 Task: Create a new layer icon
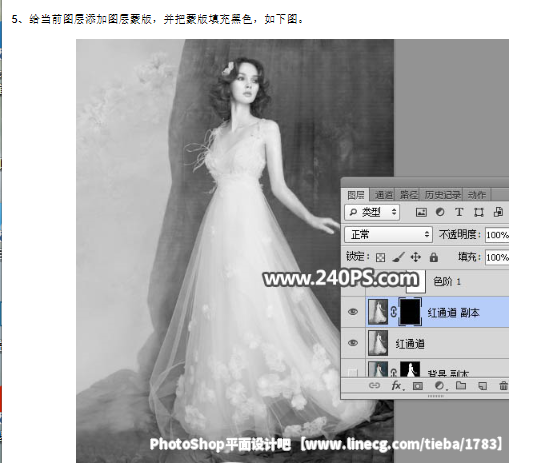(482, 386)
